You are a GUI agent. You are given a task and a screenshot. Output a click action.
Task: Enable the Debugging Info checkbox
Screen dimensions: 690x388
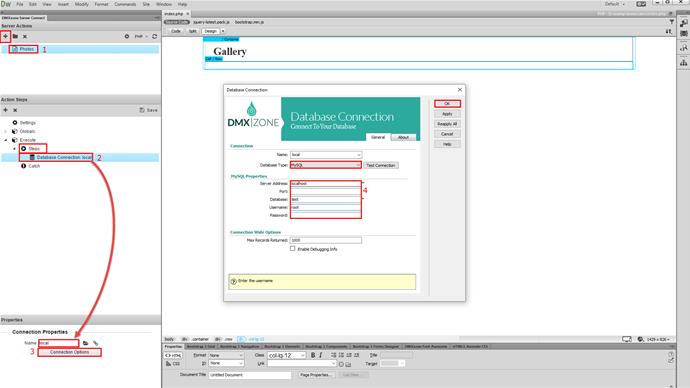tap(292, 249)
